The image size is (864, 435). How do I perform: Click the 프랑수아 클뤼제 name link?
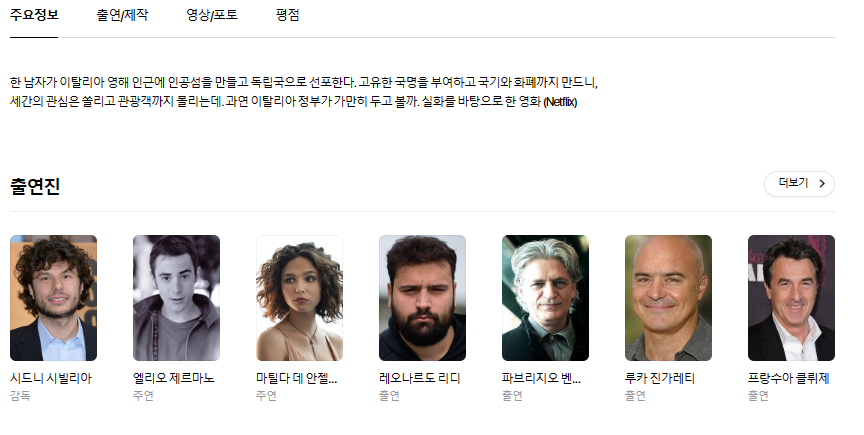(x=789, y=378)
